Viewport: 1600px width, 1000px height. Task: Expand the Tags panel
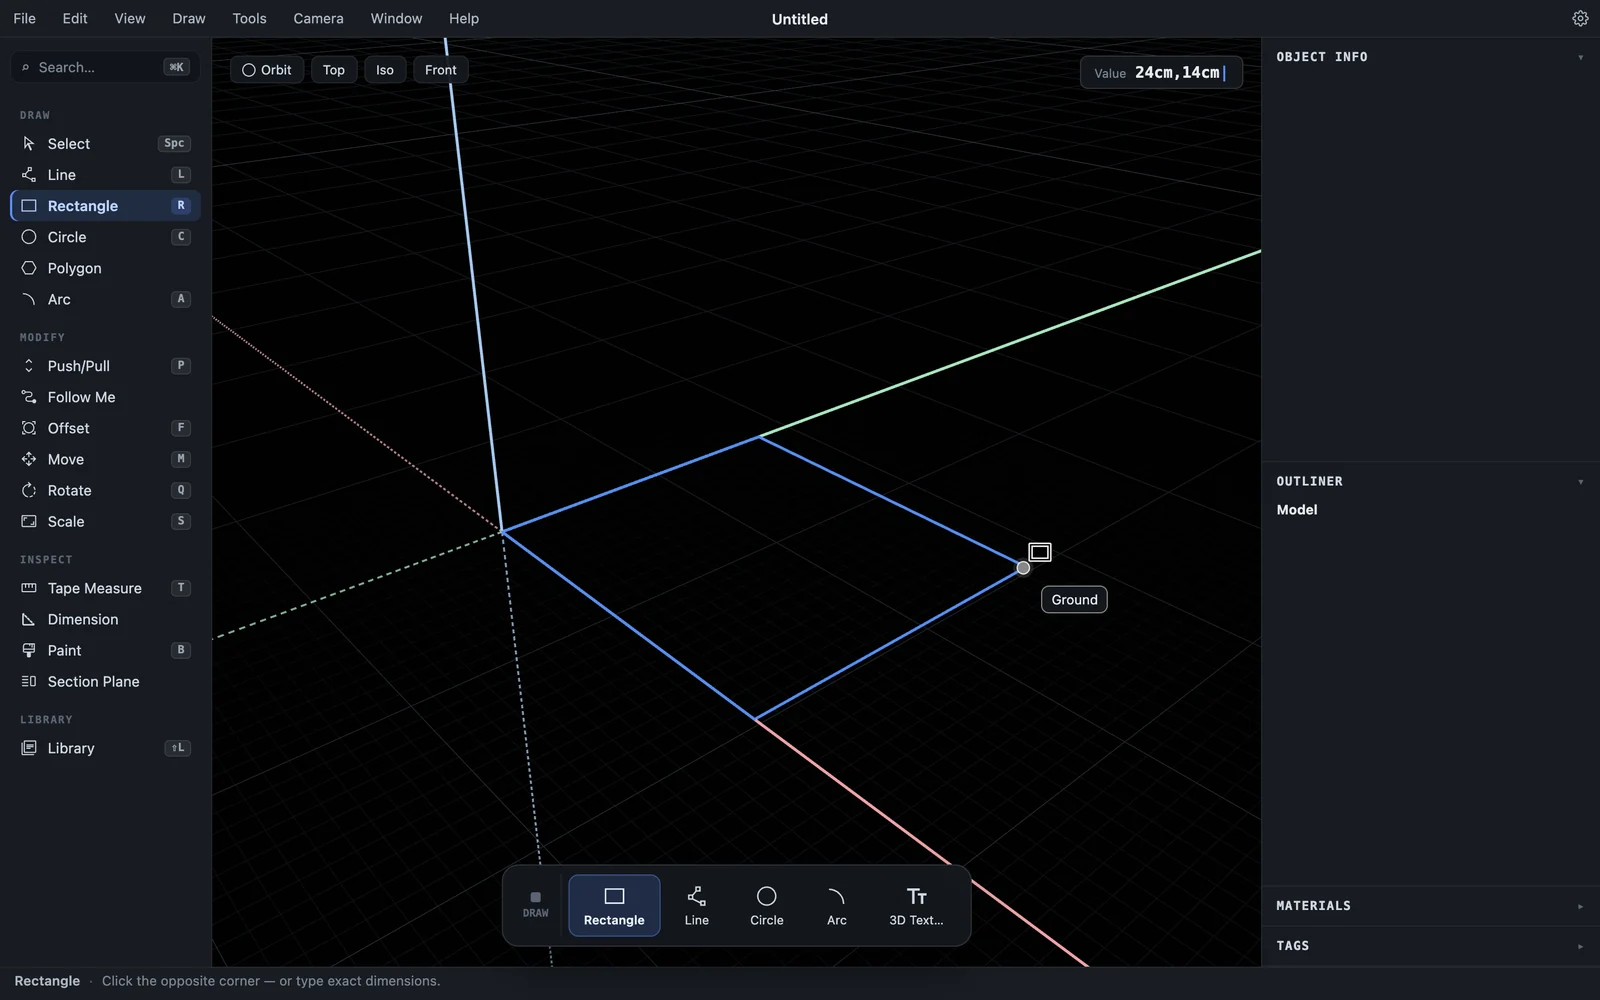coord(1580,946)
